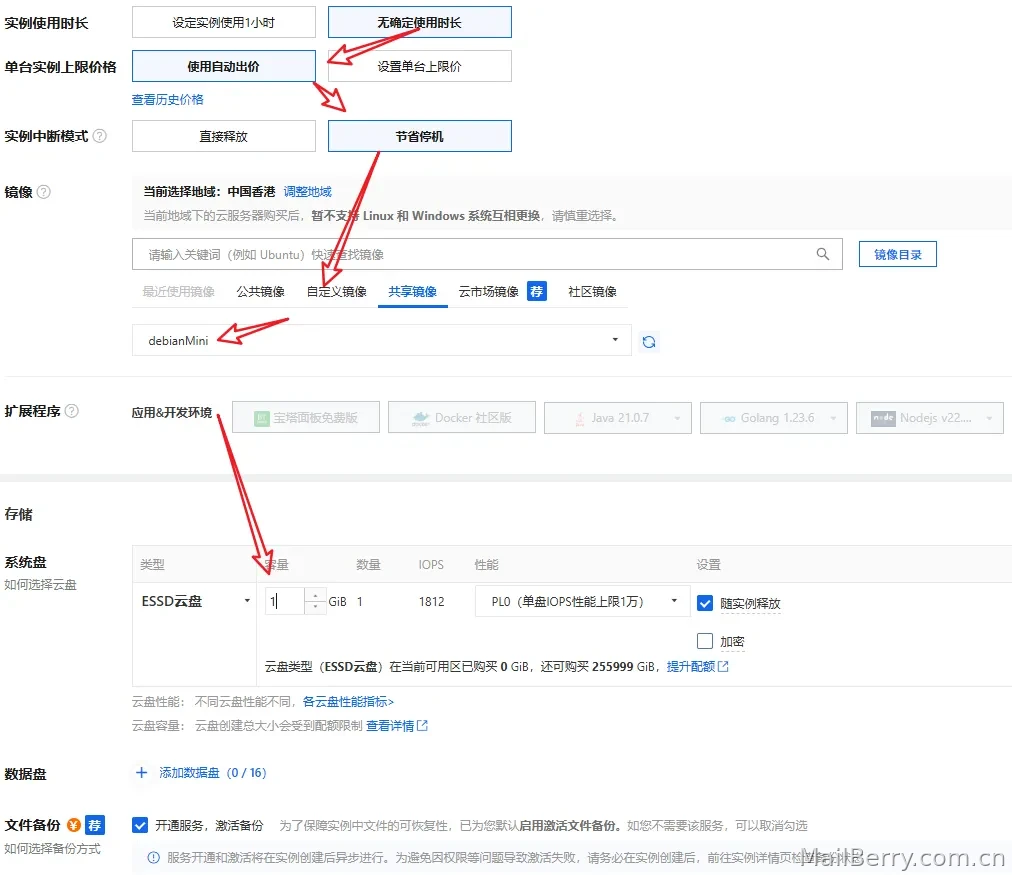This screenshot has width=1012, height=875.
Task: Open PL0 performance level dropdown
Action: click(x=583, y=601)
